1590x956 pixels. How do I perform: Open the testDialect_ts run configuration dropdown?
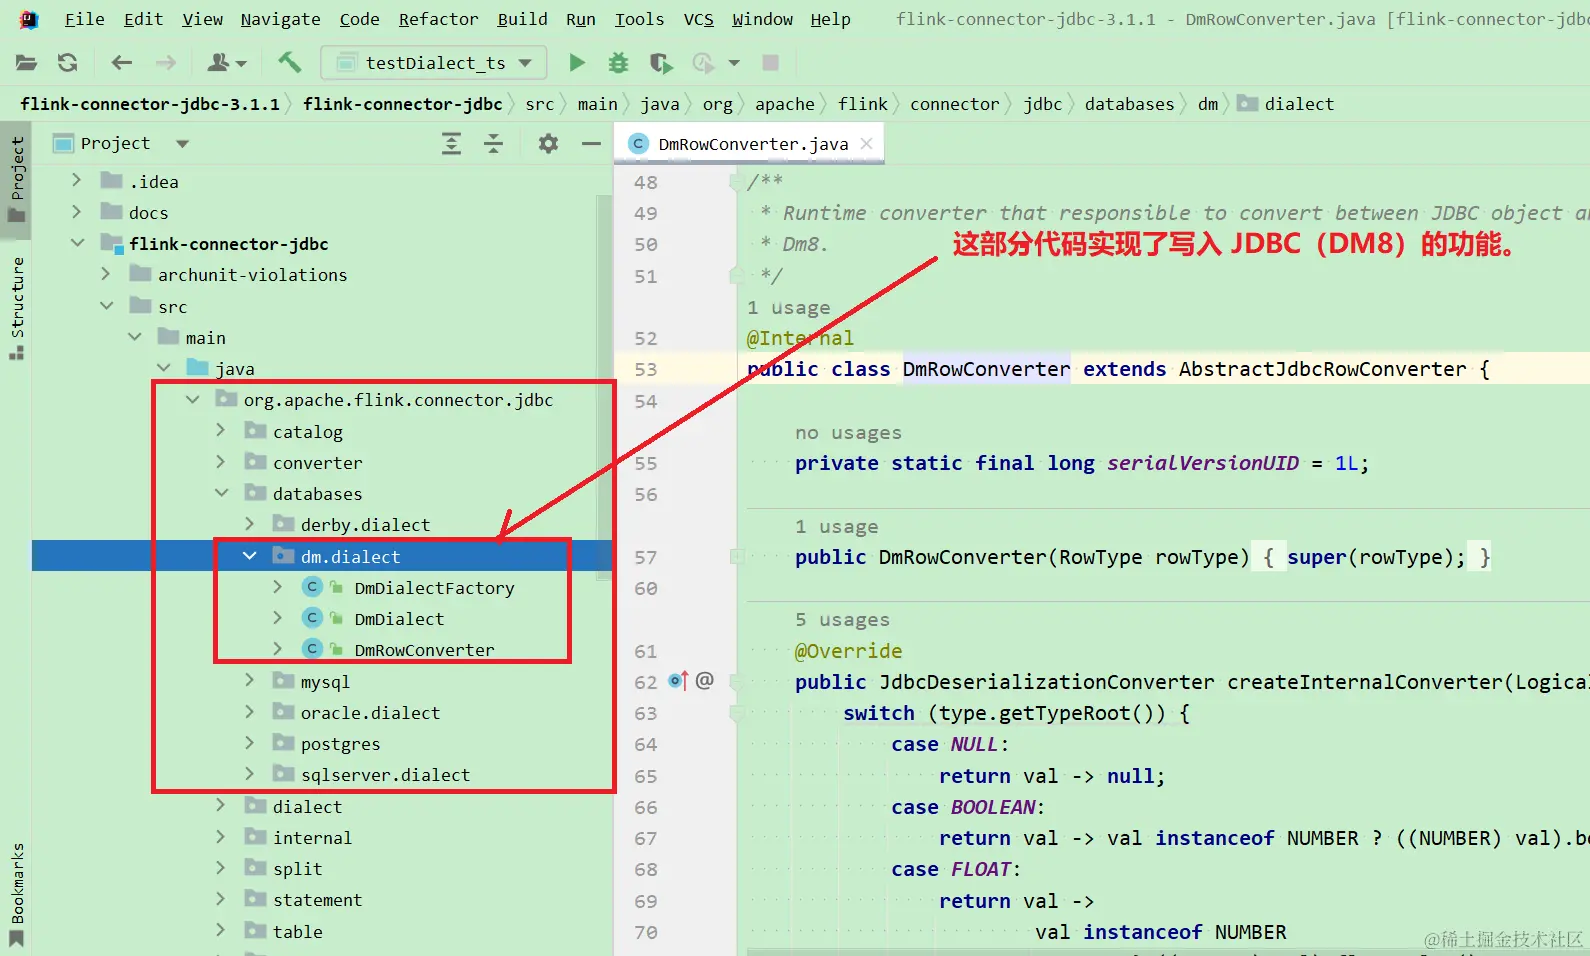click(x=434, y=63)
